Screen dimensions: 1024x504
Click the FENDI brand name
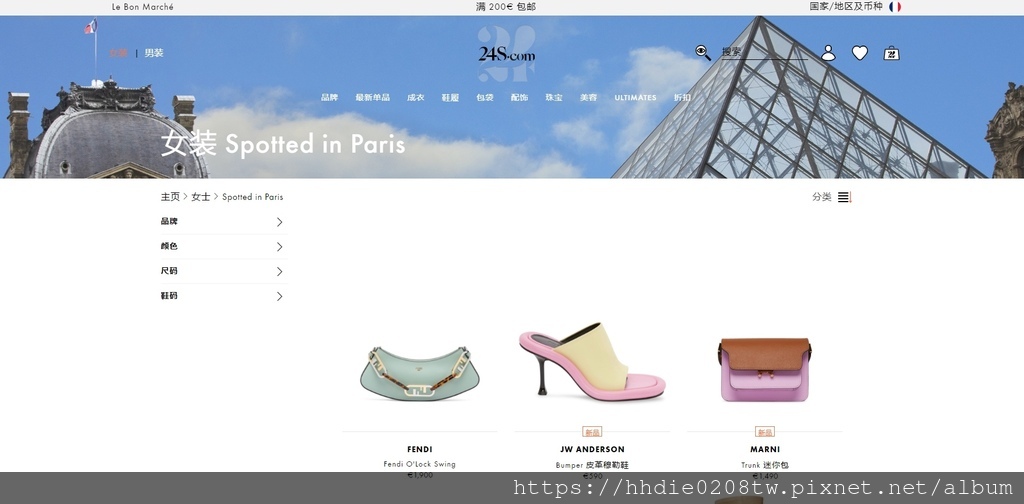click(419, 449)
